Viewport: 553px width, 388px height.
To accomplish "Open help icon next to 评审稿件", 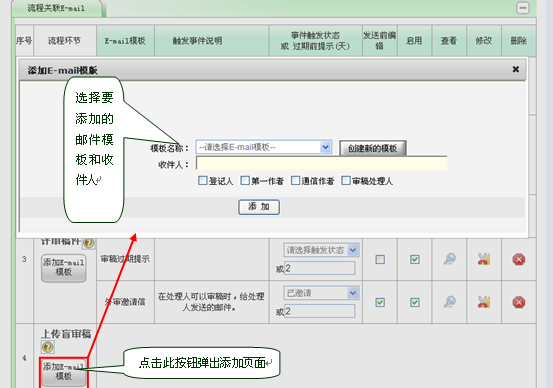I will tap(89, 243).
